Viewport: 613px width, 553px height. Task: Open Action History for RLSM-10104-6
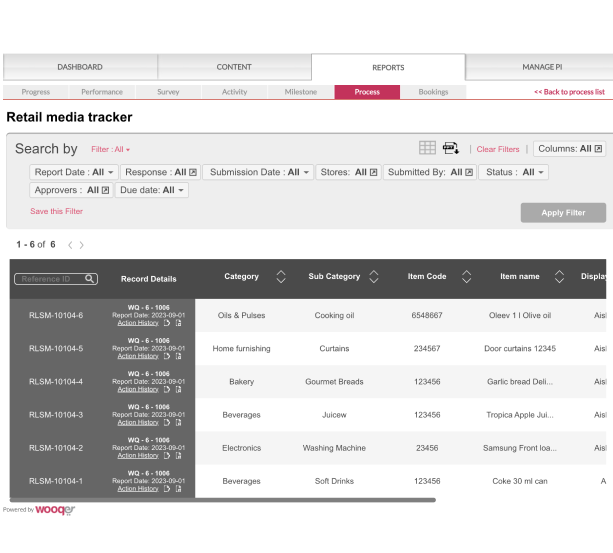(138, 323)
